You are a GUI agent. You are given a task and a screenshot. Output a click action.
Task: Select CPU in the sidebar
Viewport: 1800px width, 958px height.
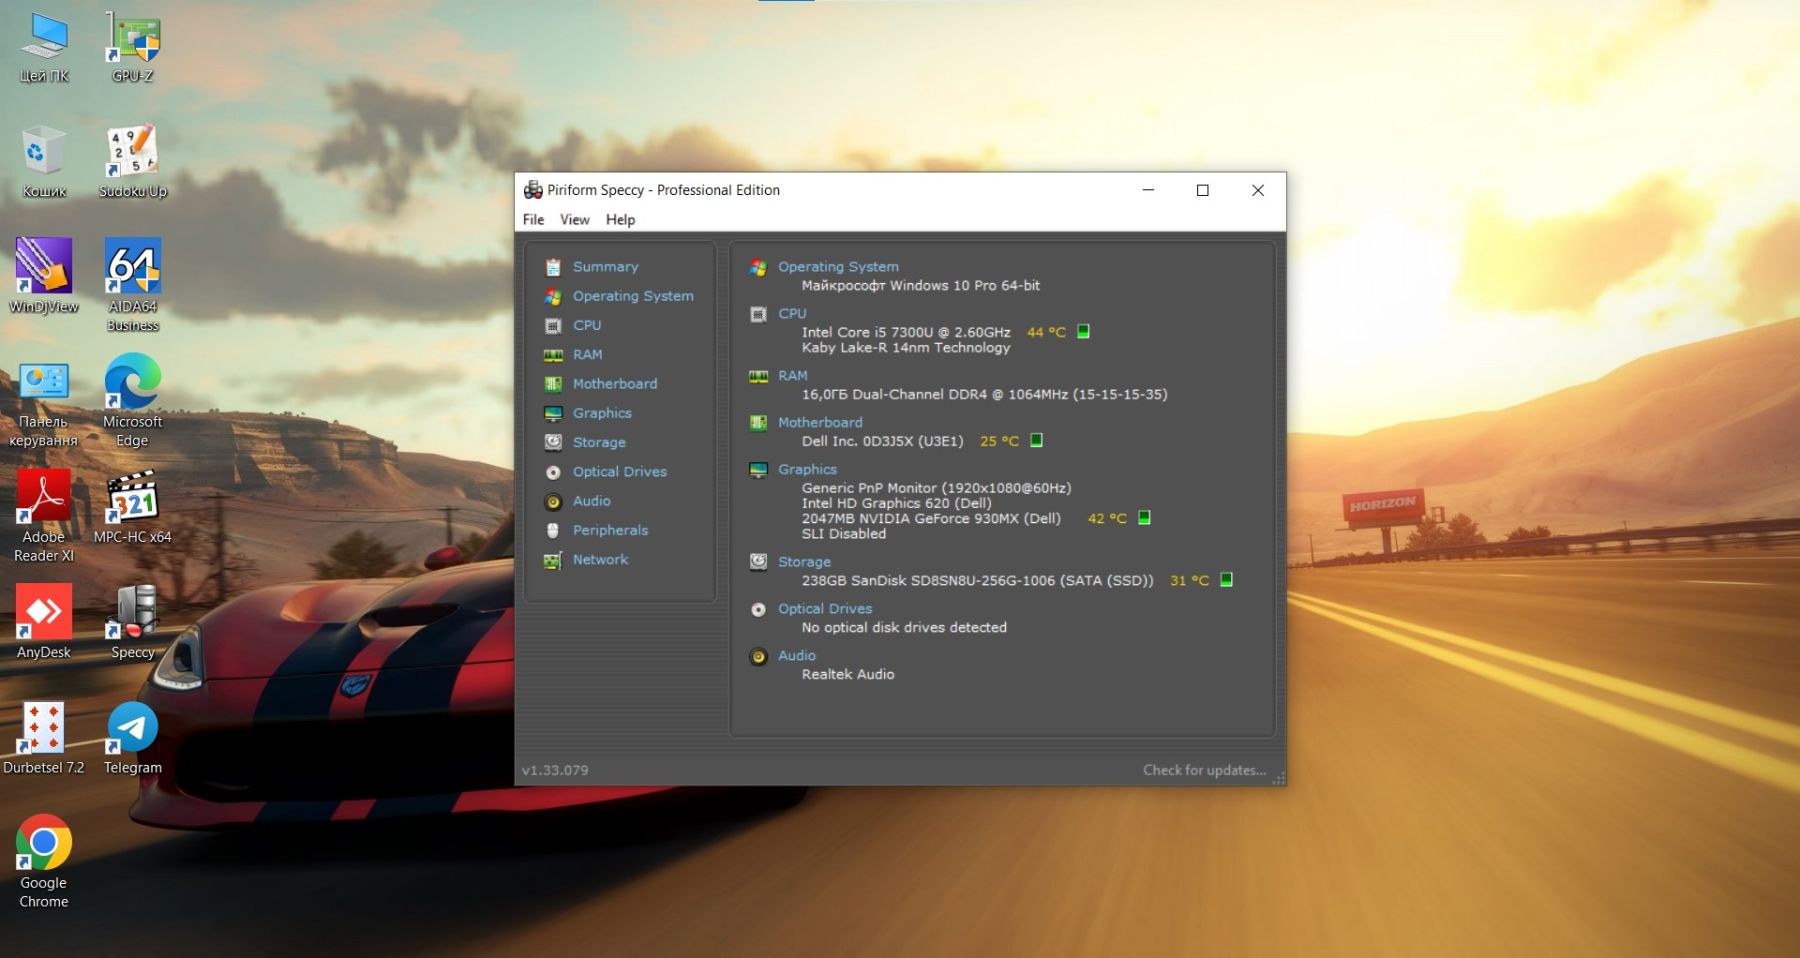(587, 325)
